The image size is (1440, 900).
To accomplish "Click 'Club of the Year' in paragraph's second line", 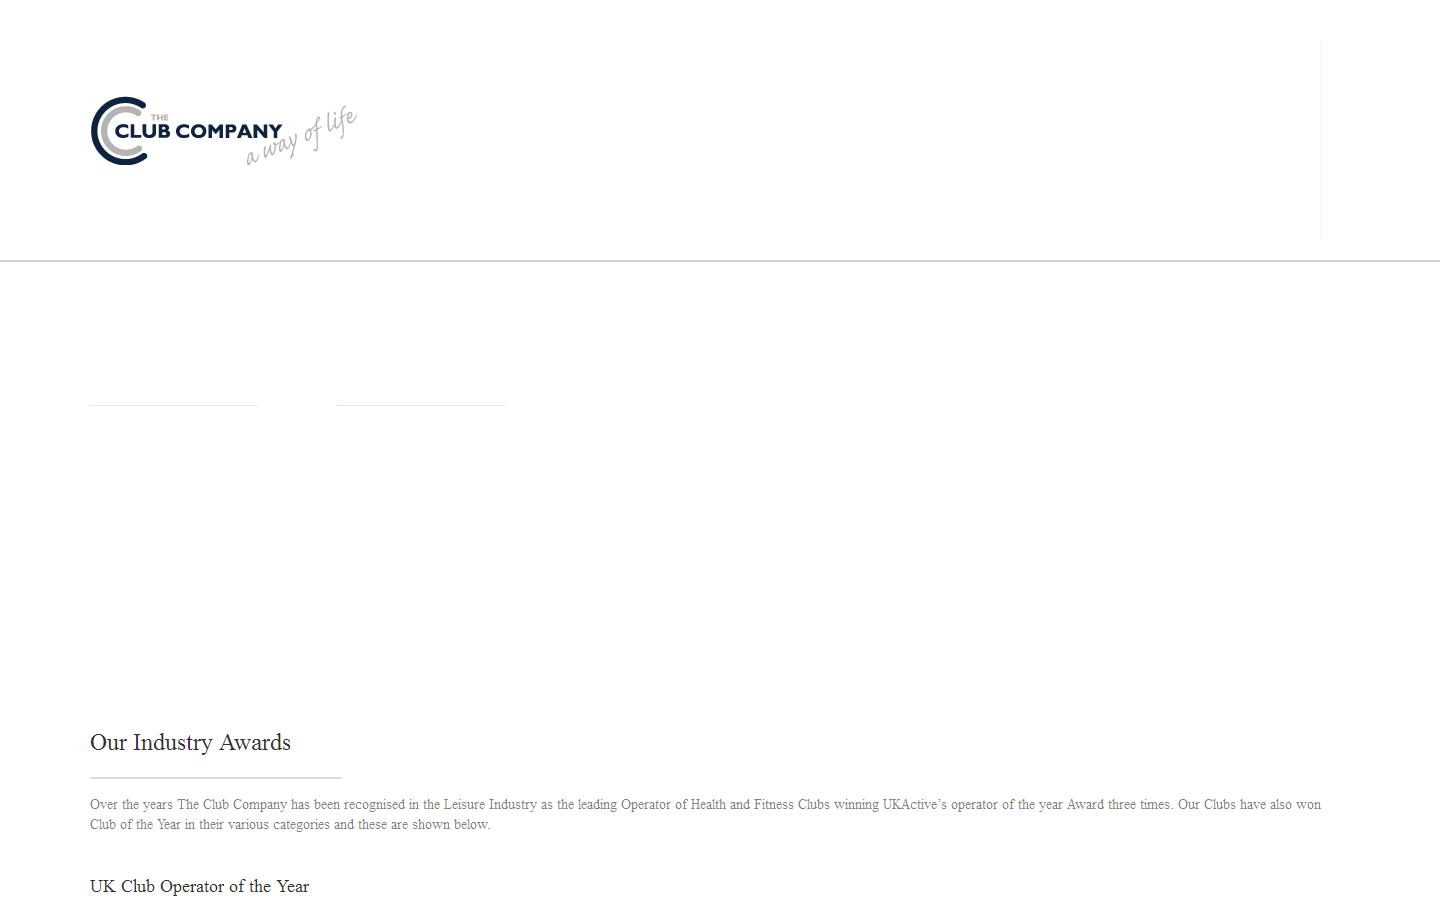I will (x=135, y=824).
